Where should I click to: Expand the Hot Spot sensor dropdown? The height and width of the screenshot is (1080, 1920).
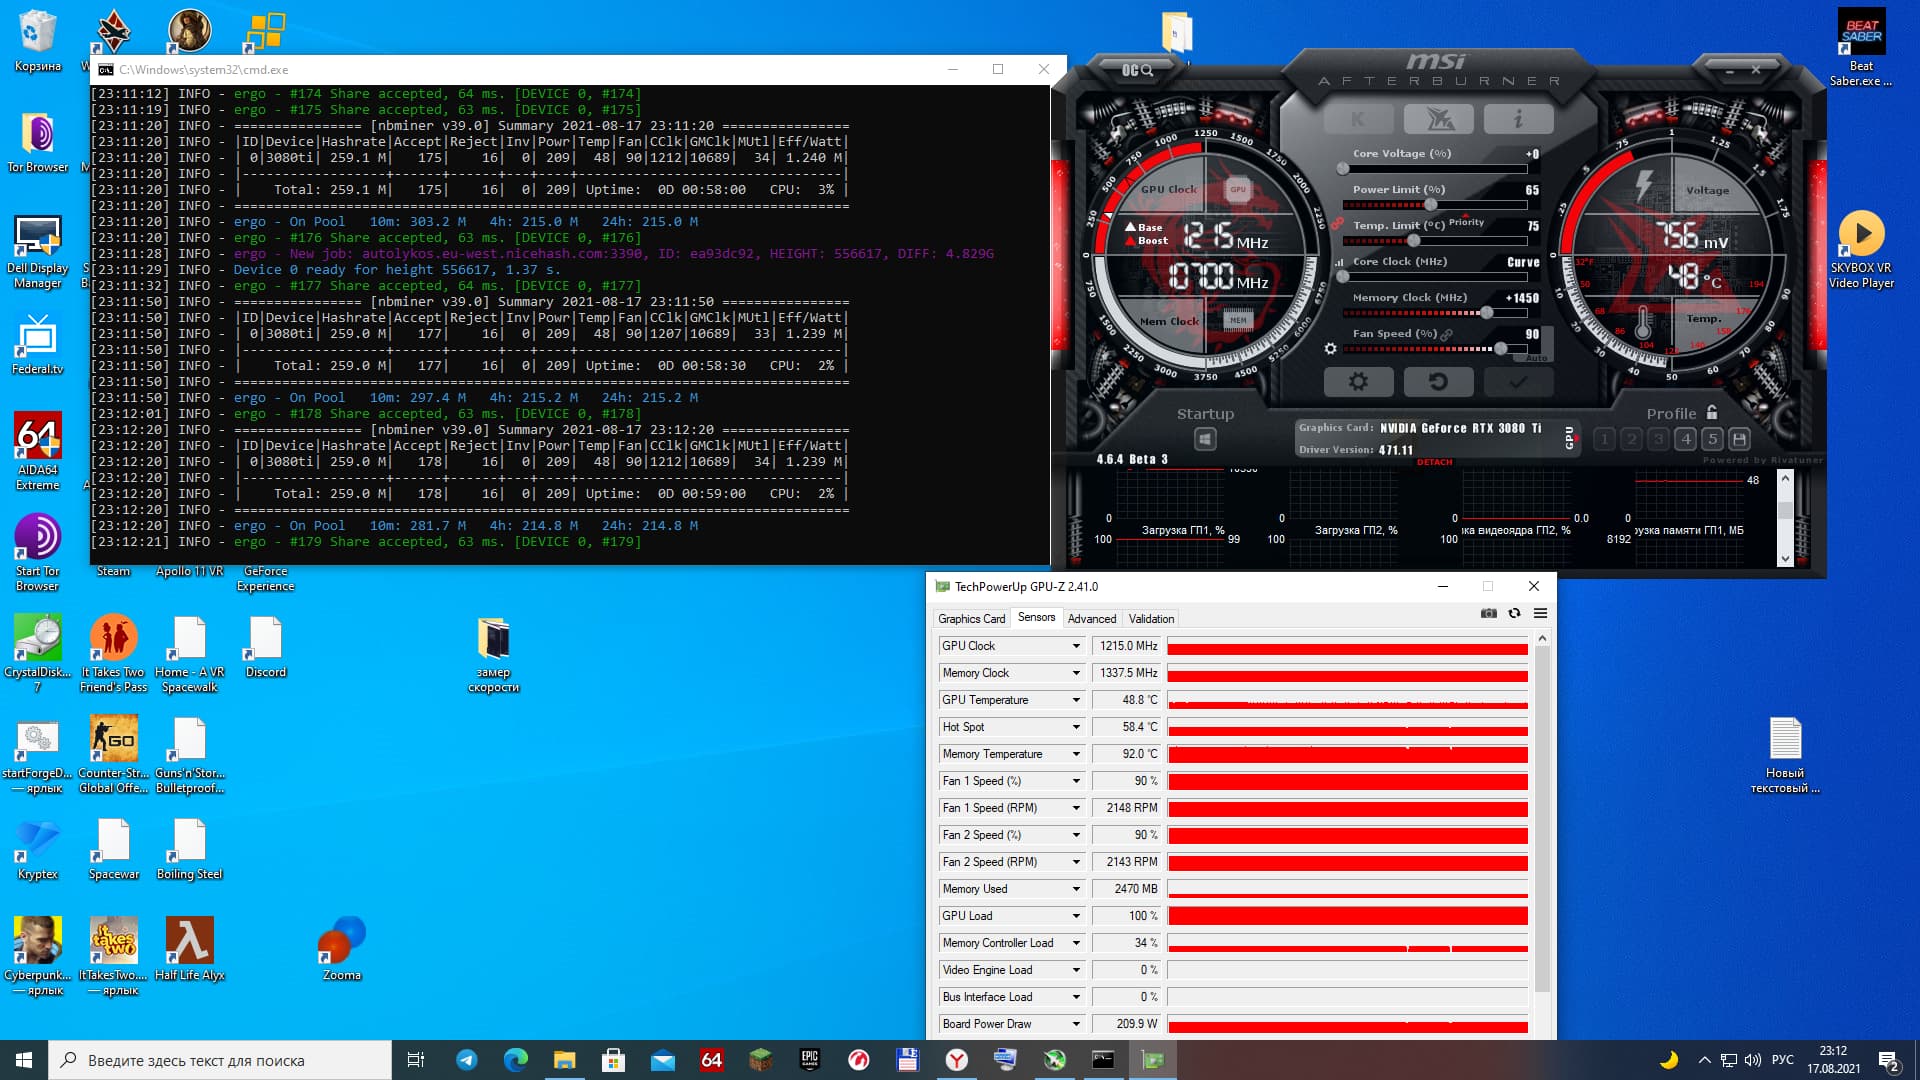(1076, 727)
